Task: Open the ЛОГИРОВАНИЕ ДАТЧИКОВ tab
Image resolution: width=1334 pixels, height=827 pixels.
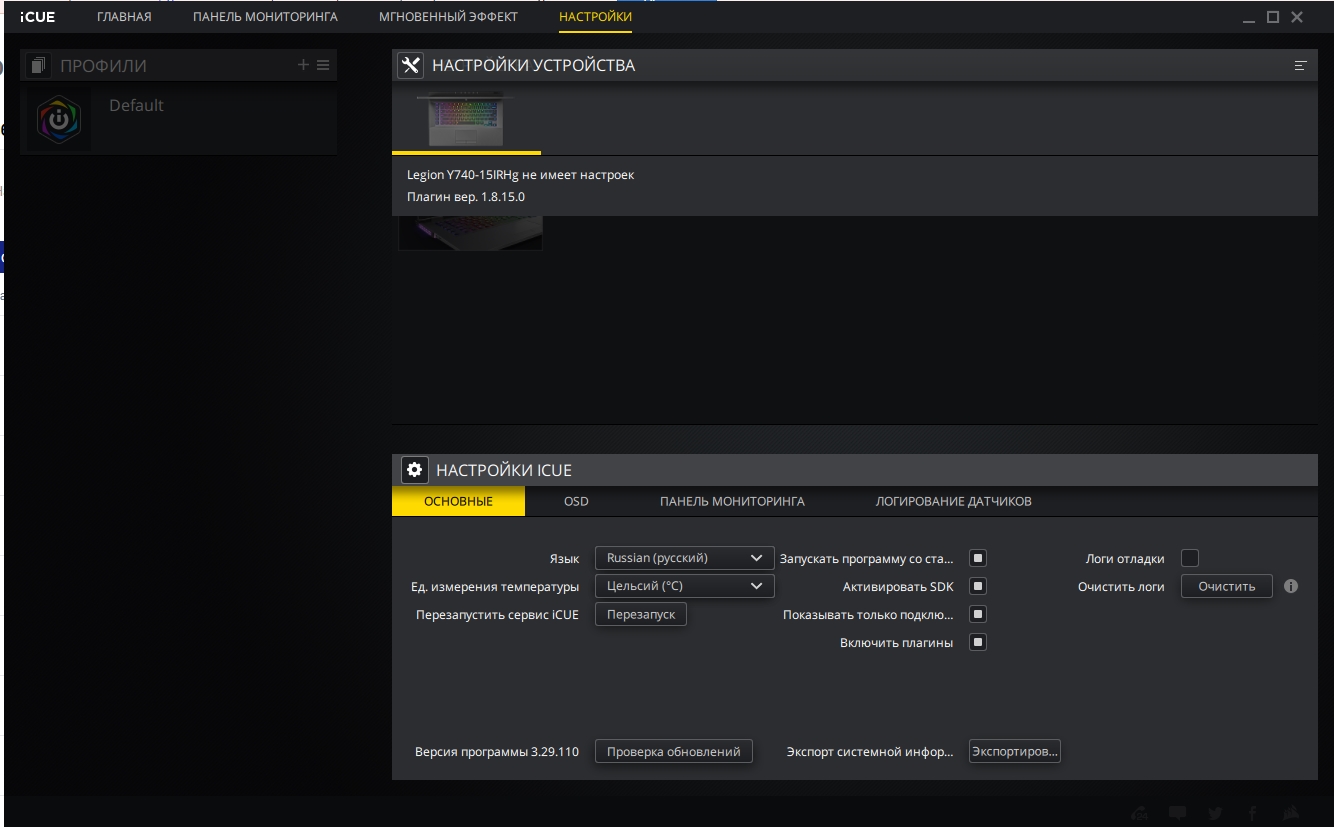Action: point(953,501)
